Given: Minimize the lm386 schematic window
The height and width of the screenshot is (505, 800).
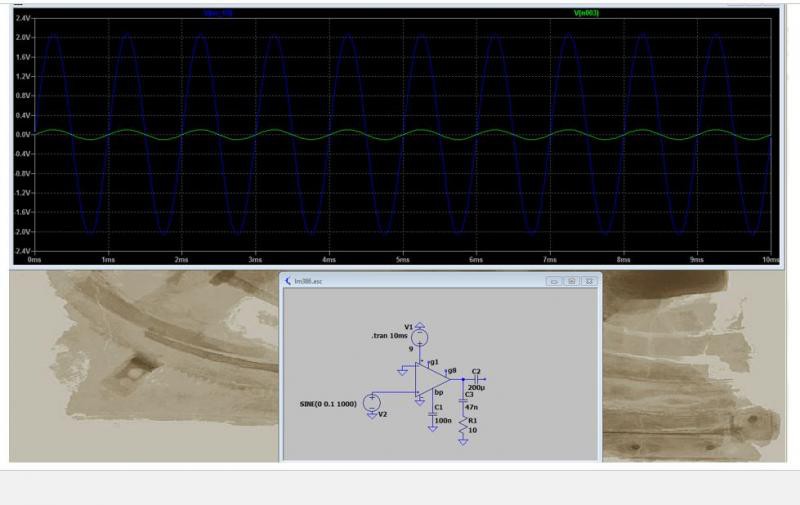Looking at the screenshot, I should (553, 281).
